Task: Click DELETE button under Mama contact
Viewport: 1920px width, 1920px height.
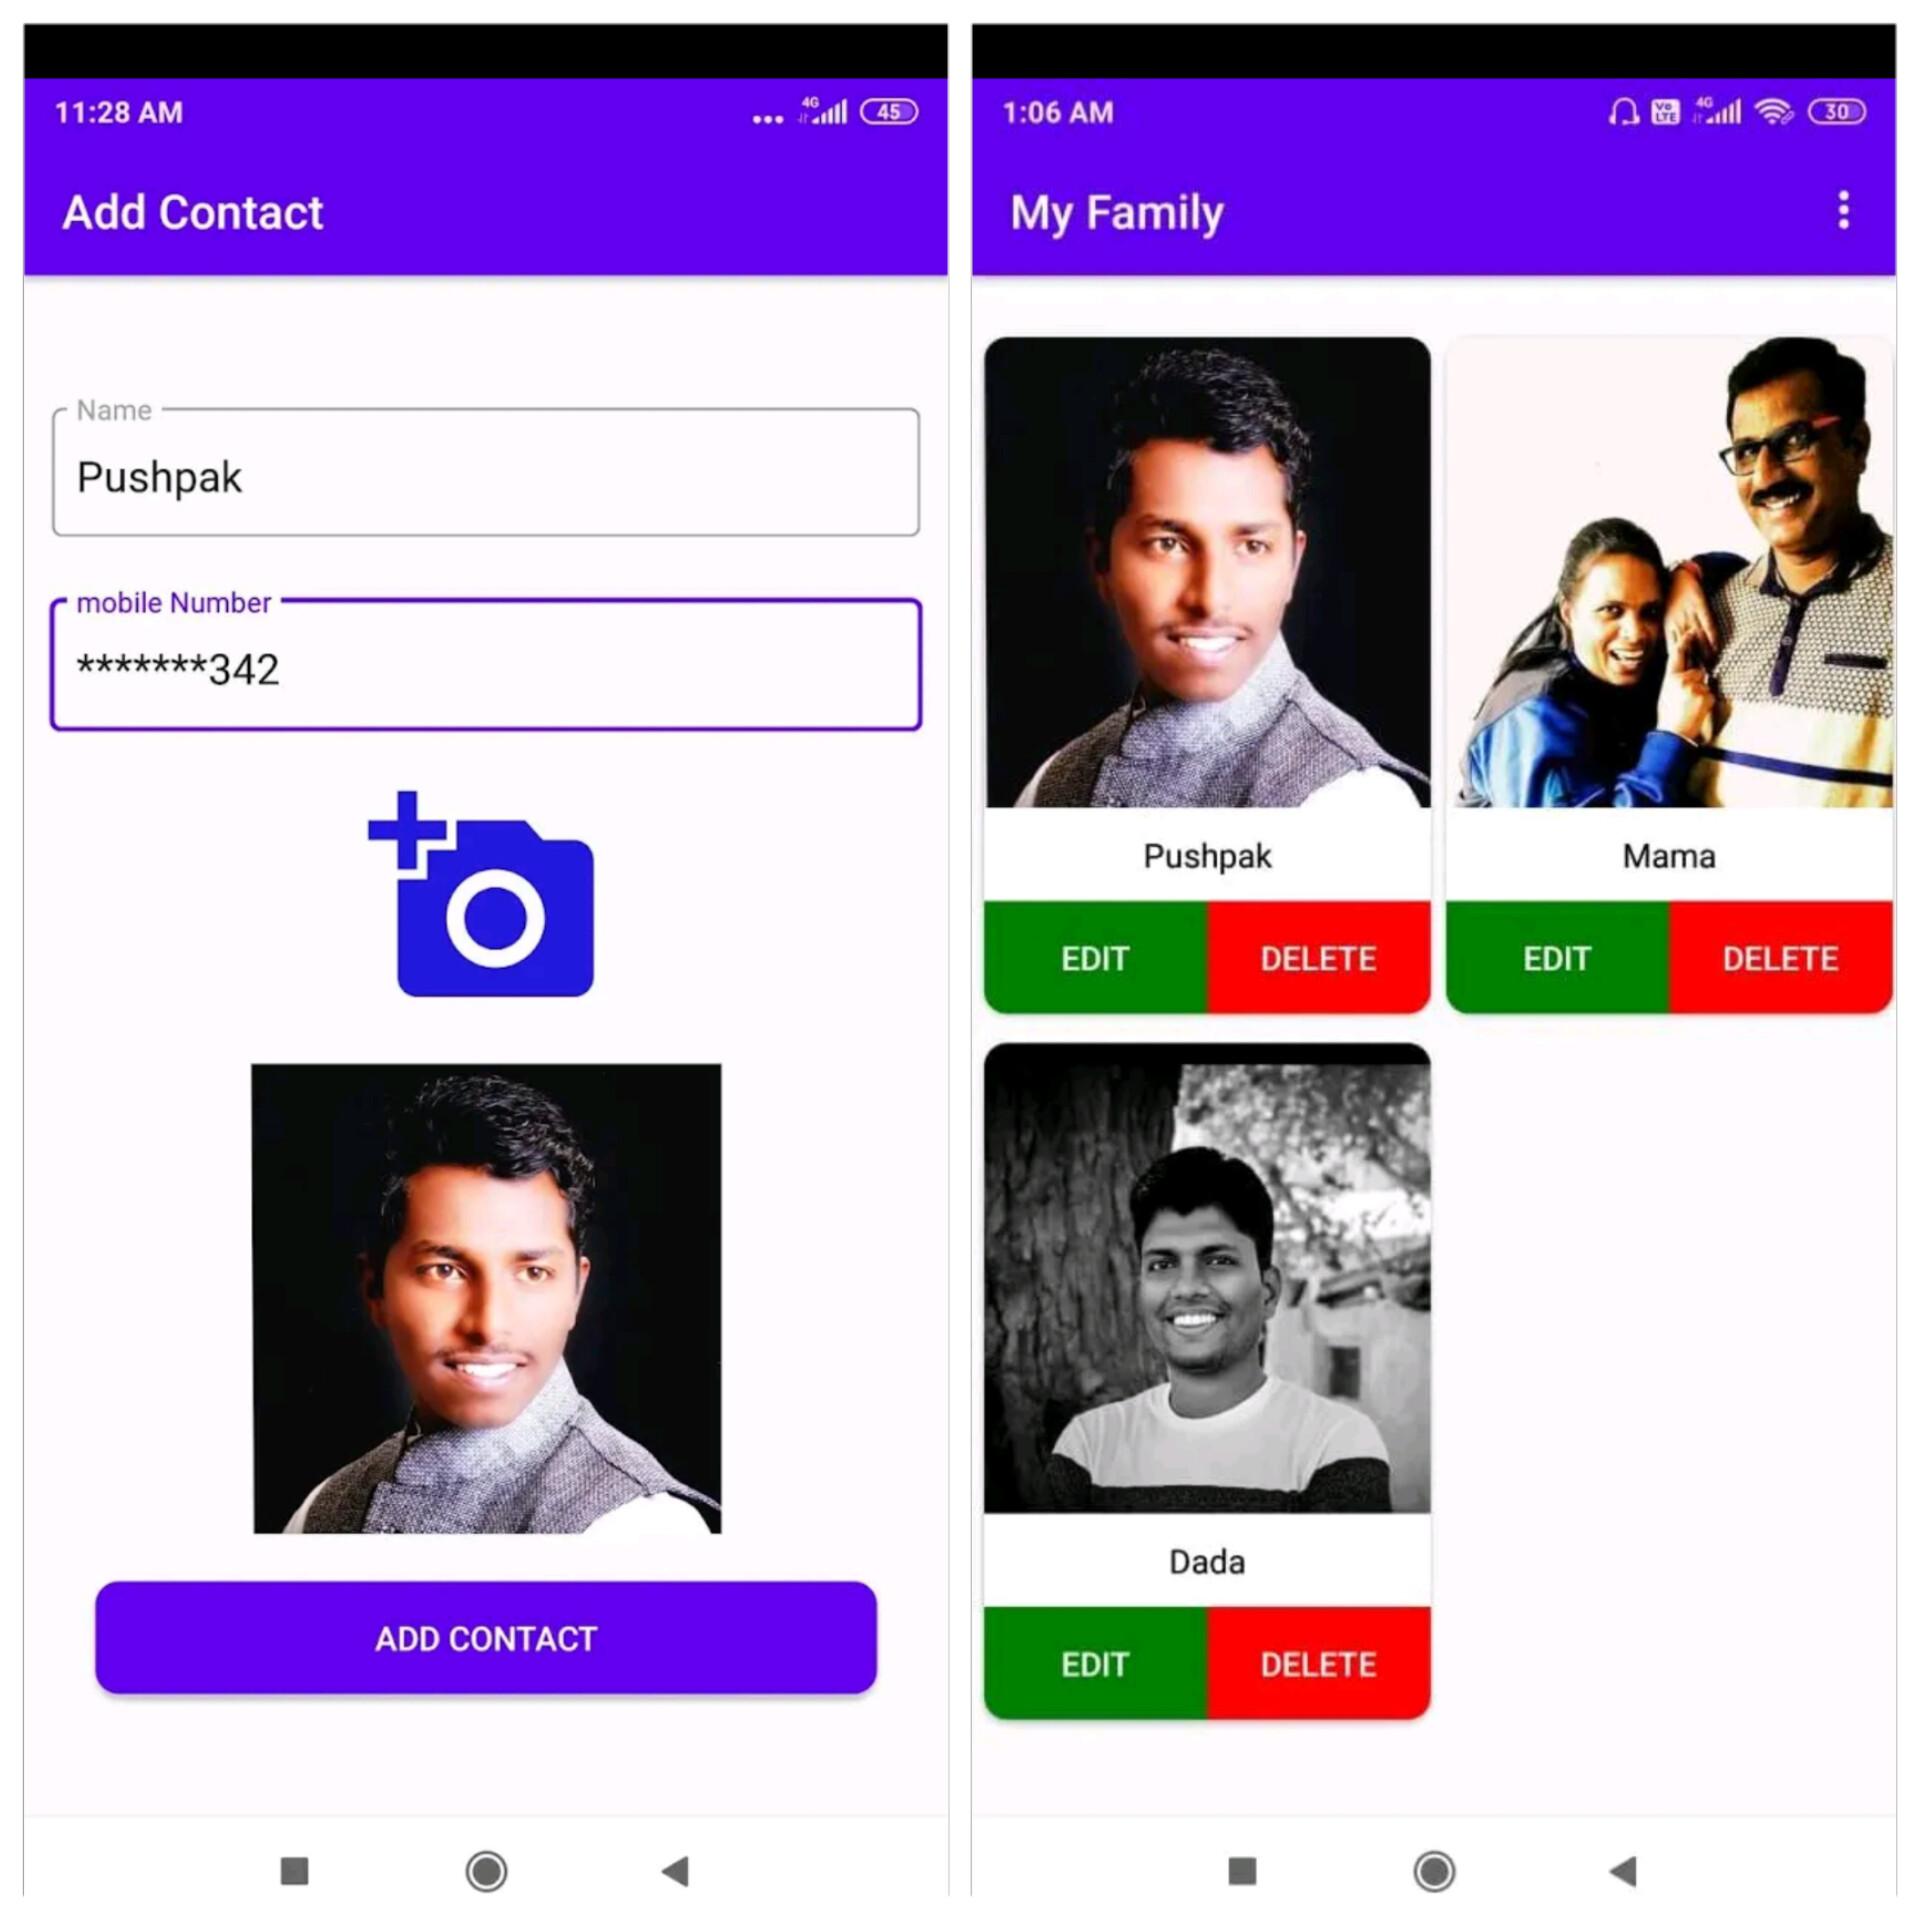Action: (1779, 956)
